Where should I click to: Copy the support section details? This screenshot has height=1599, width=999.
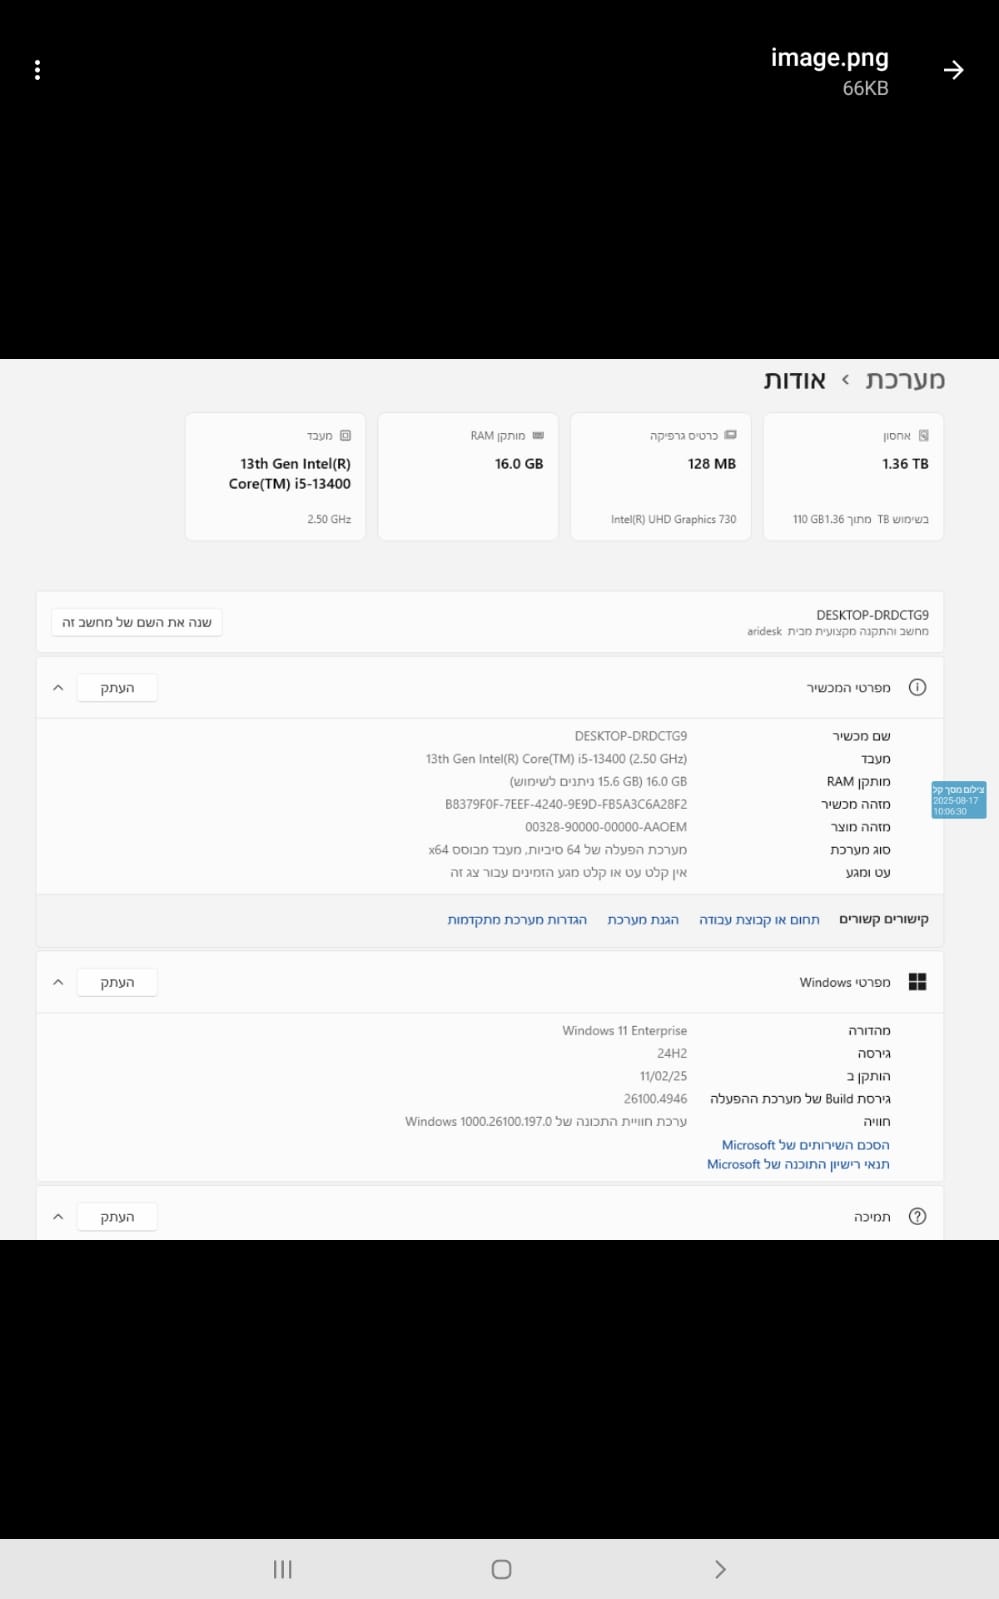(117, 1217)
